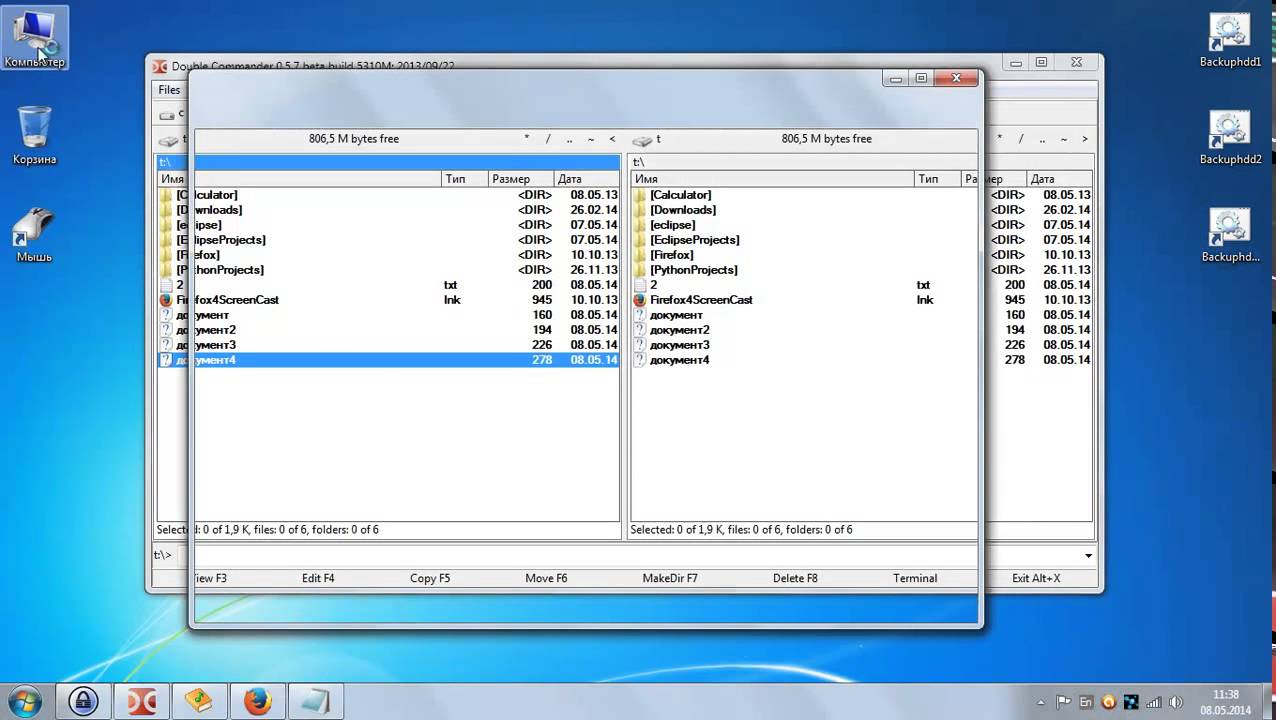Viewport: 1276px width, 720px height.
Task: Open the Files menu
Action: click(169, 90)
